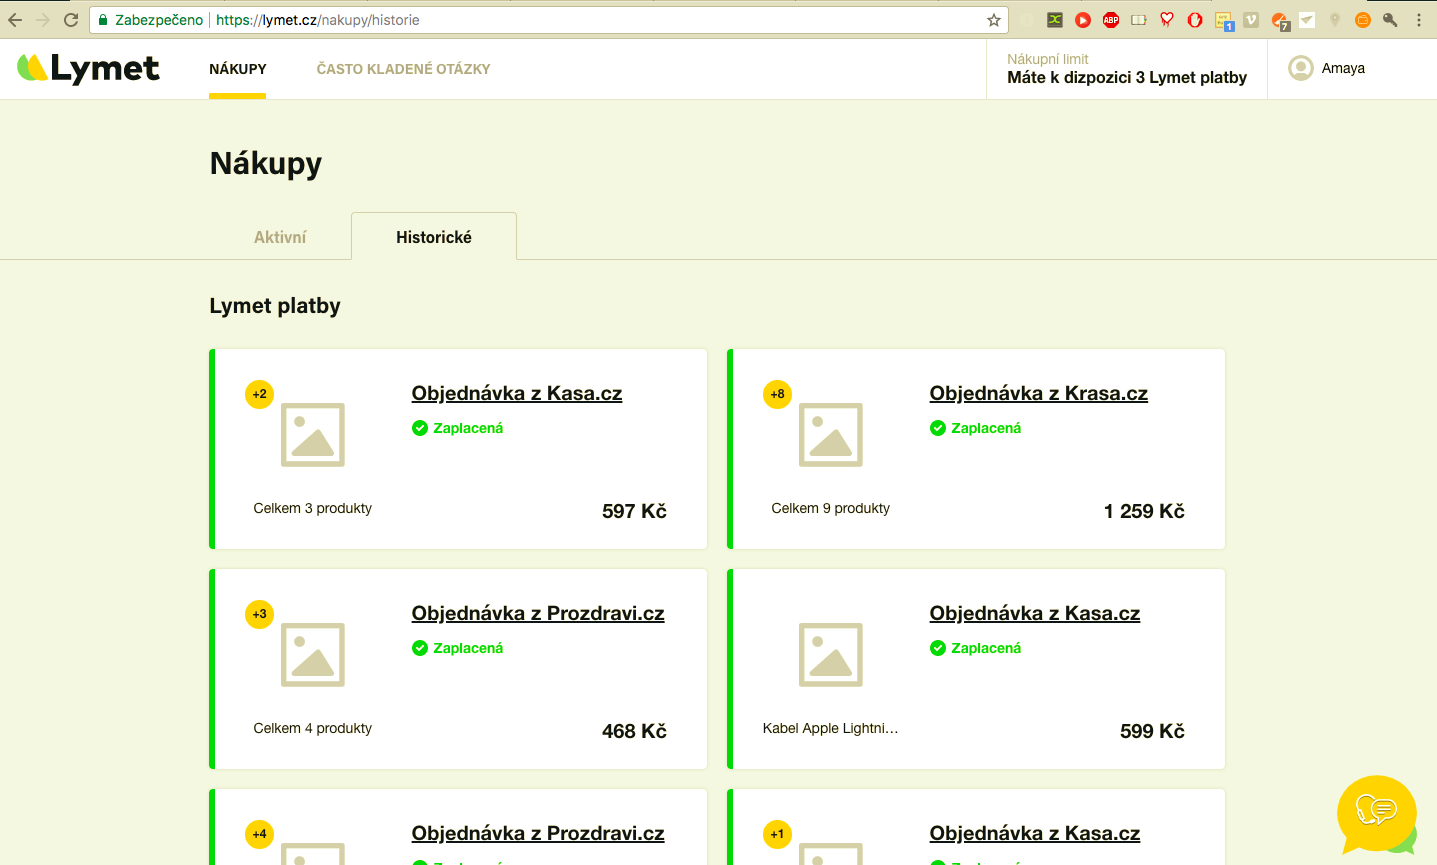Open Objednávka z Kasa.cz for 597 Kč
The image size is (1437, 865).
pos(517,393)
